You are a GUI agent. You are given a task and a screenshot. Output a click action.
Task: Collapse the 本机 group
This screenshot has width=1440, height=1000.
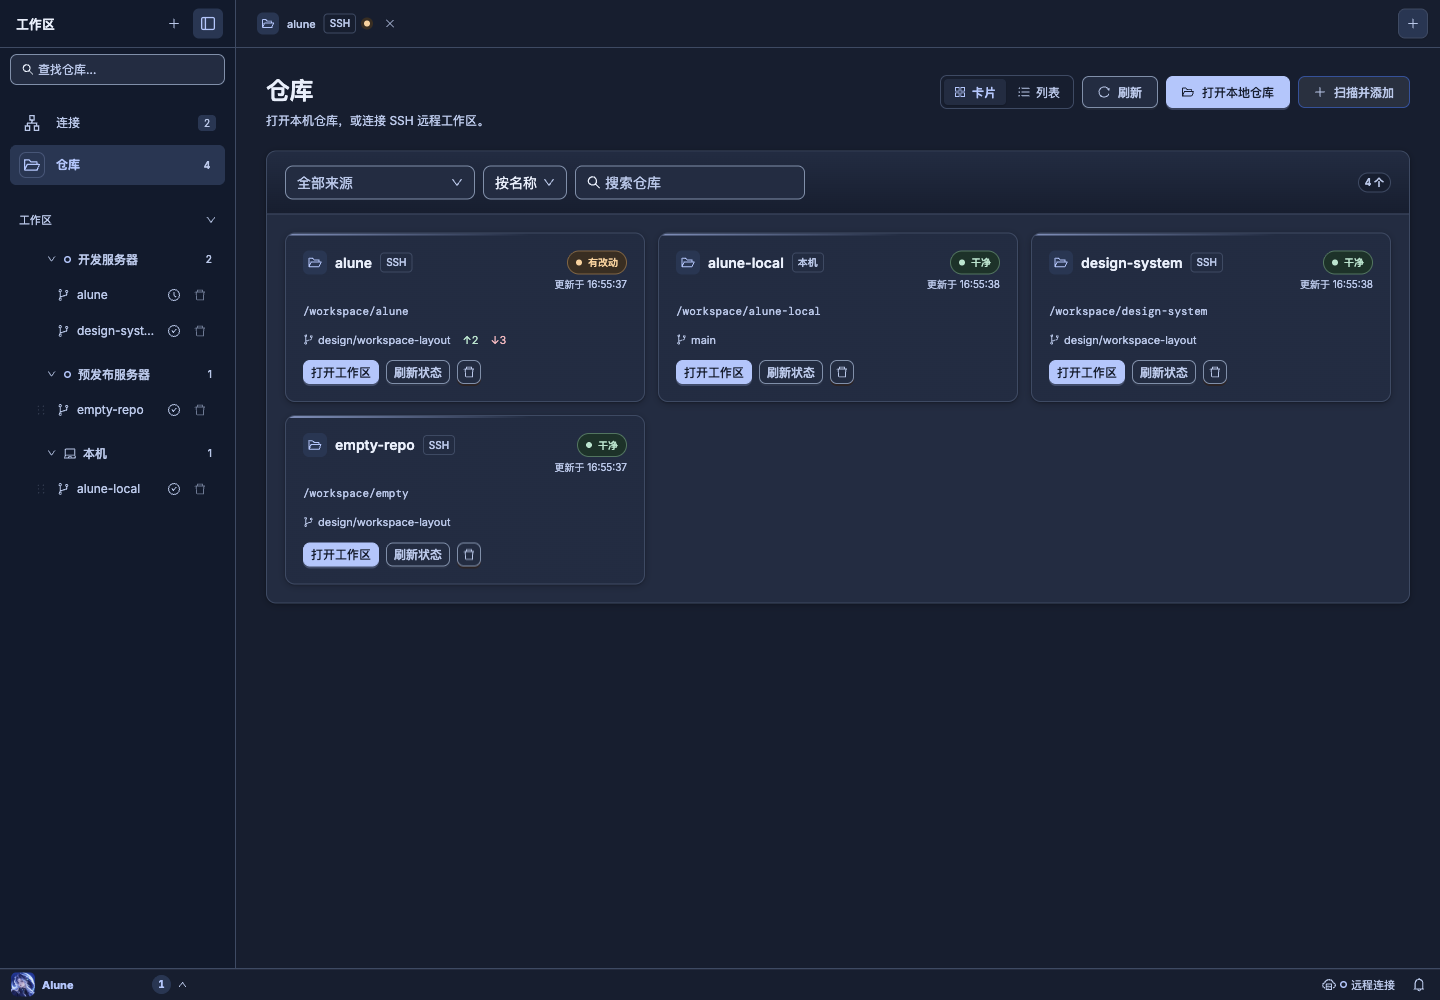click(x=51, y=453)
